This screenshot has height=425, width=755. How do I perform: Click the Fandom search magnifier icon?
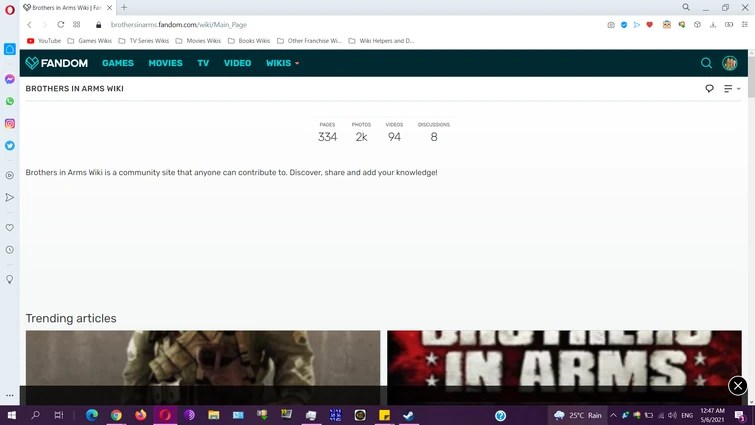(706, 63)
